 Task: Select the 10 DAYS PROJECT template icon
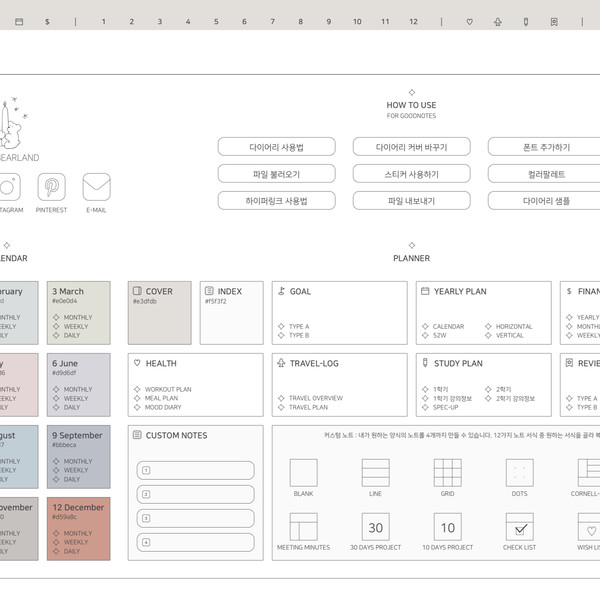(x=447, y=527)
